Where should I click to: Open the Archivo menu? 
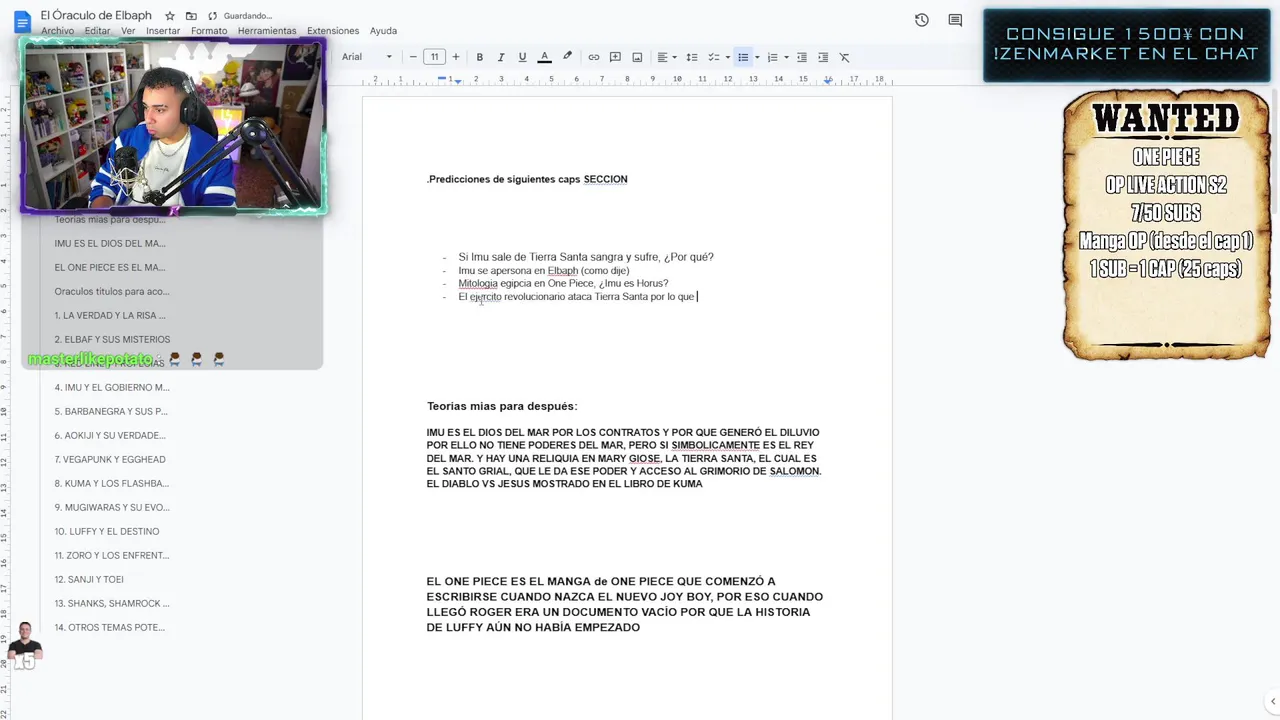[x=57, y=31]
